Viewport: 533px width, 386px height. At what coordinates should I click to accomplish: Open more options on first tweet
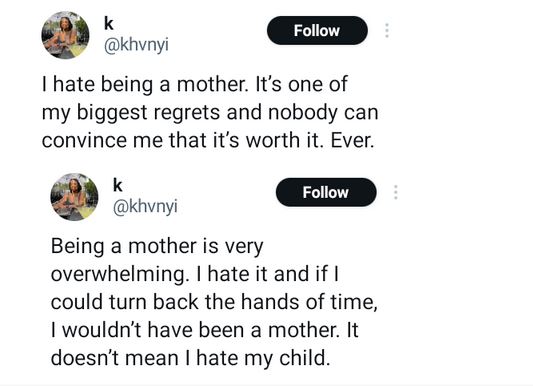386,31
